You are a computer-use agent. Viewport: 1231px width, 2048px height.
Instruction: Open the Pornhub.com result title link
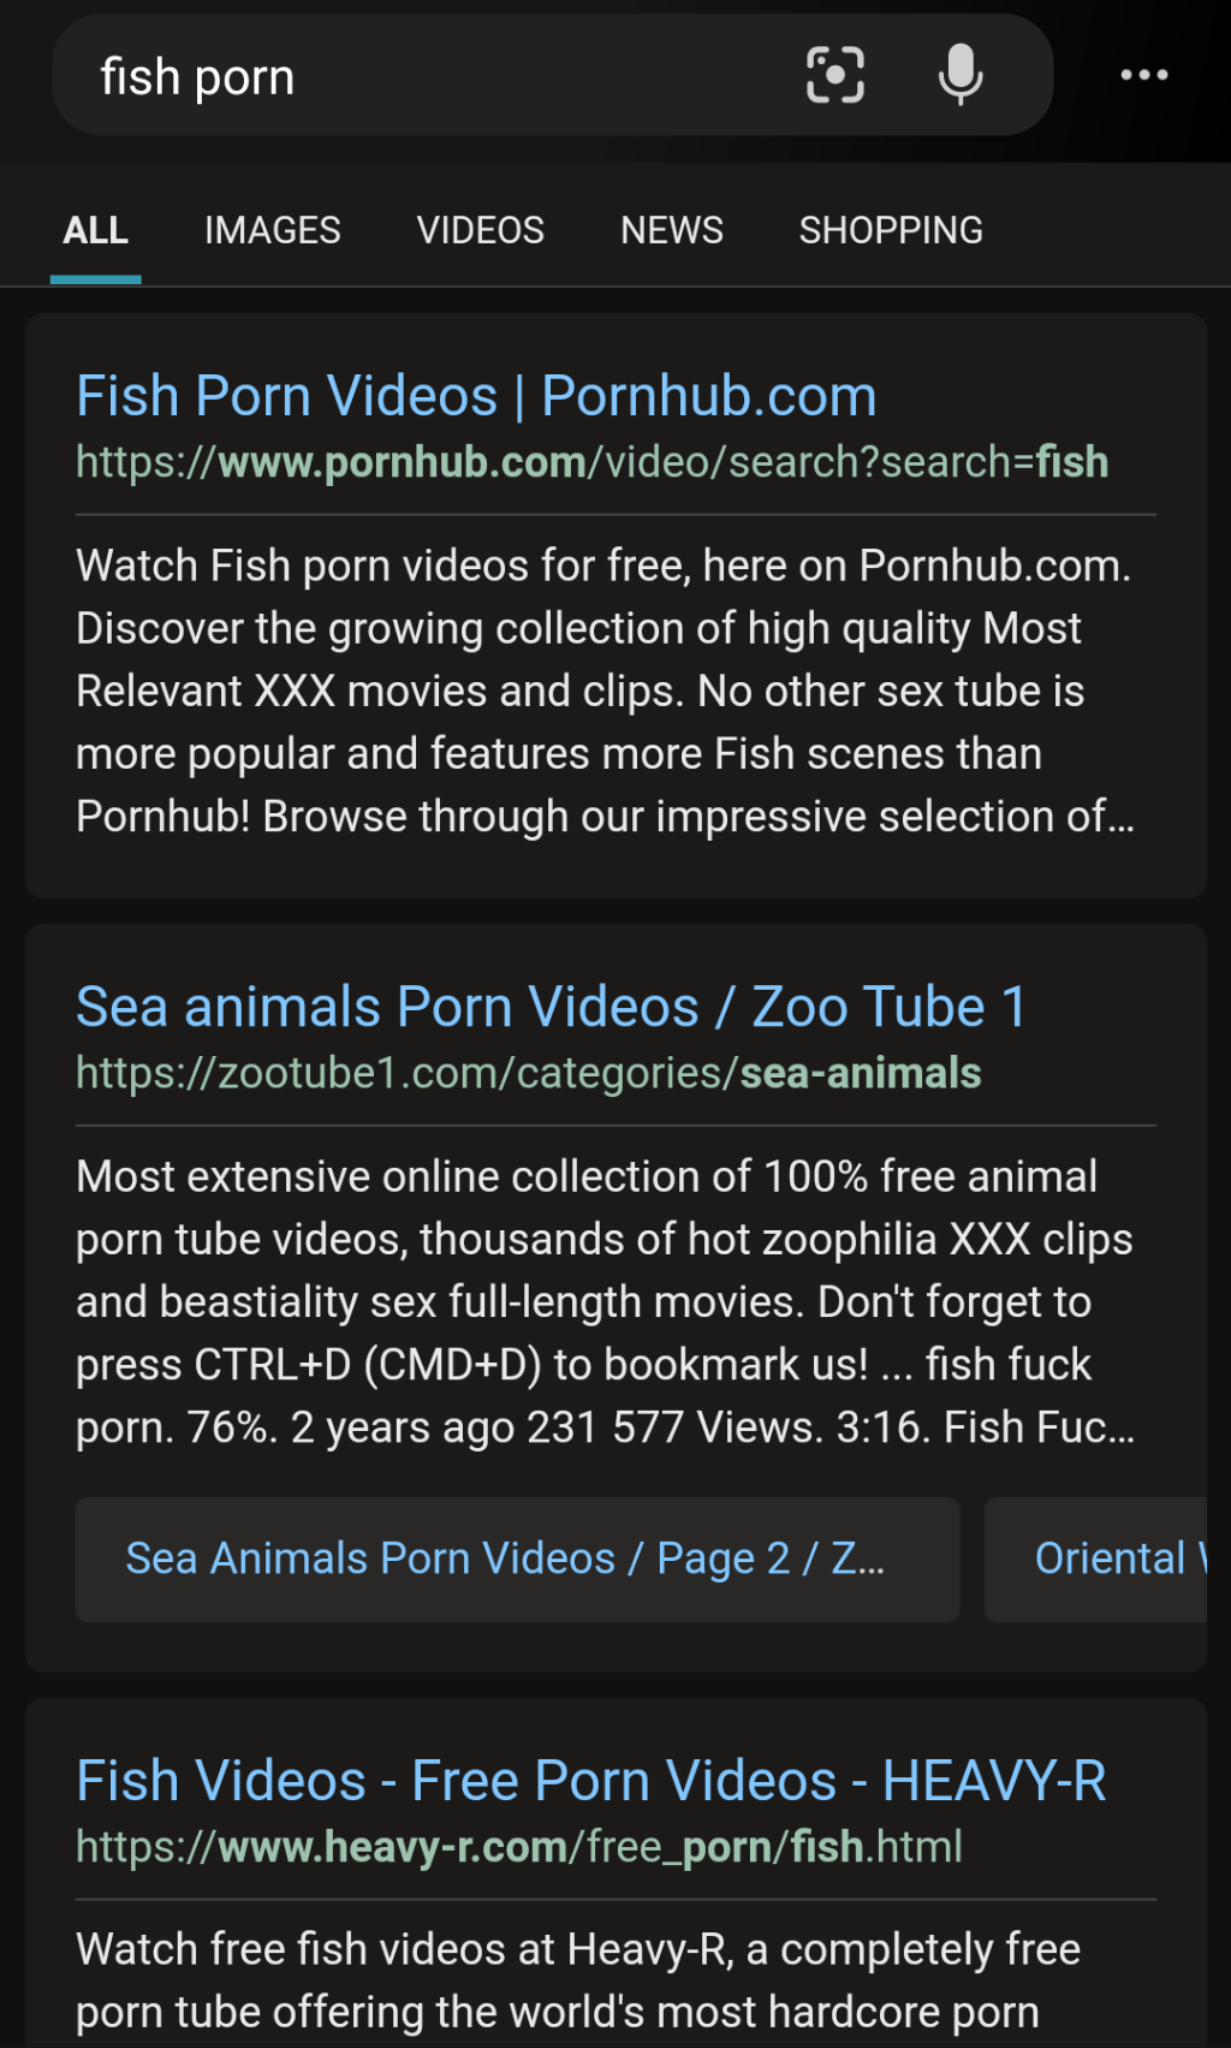tap(476, 396)
